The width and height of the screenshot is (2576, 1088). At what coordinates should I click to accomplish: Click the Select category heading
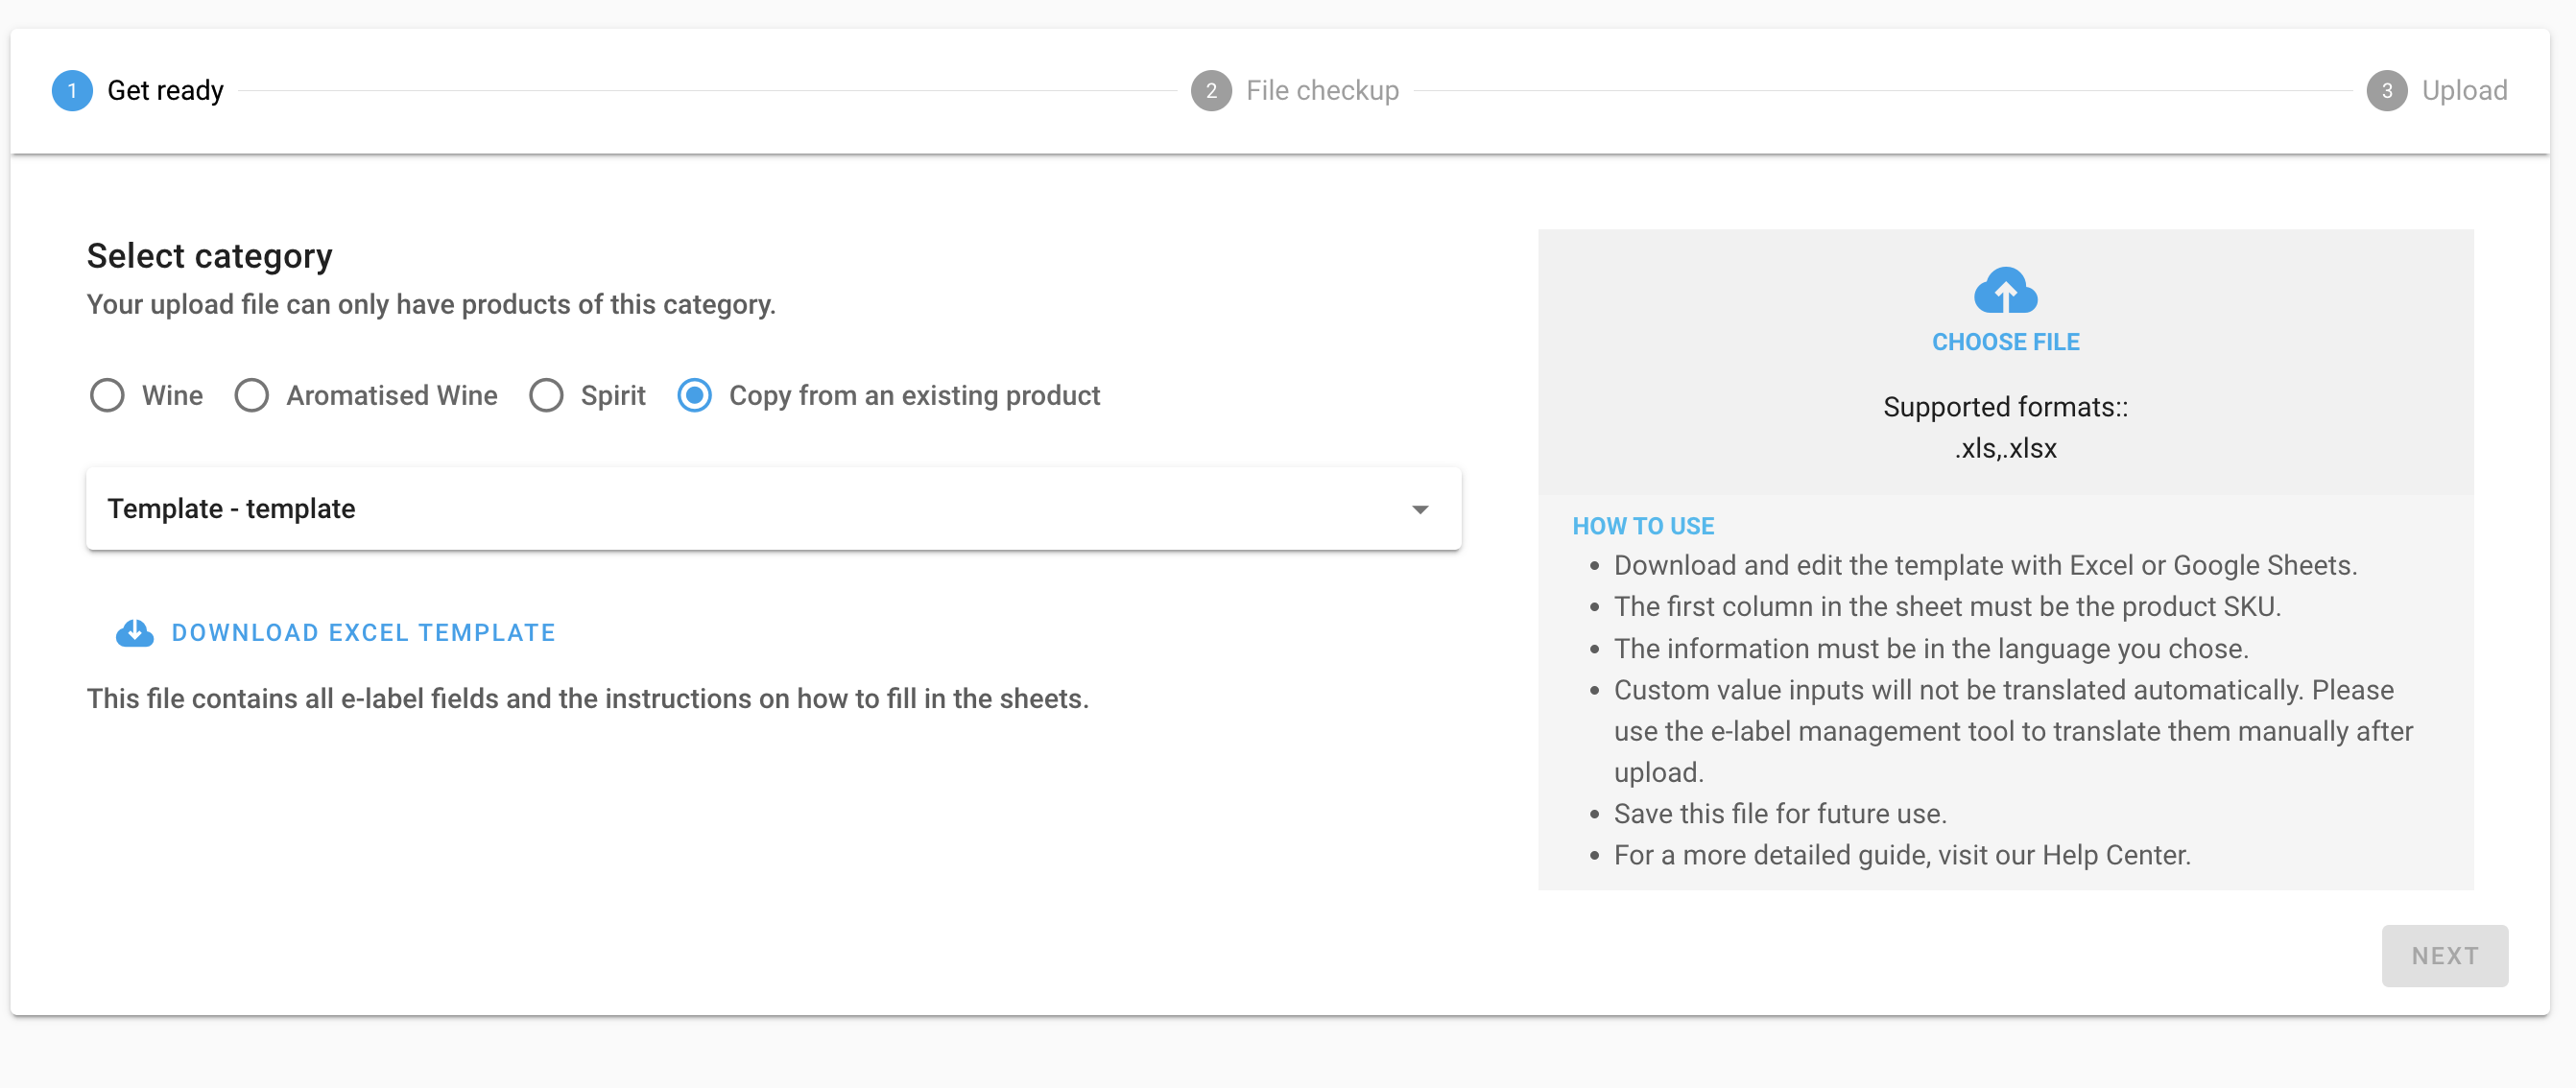pos(209,256)
